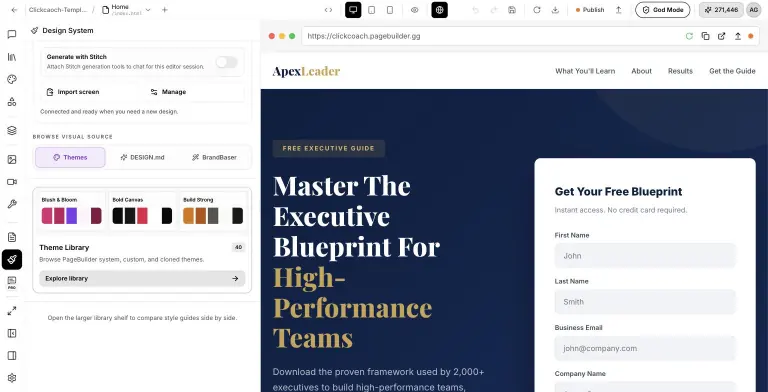
Task: Open code view angle-brackets icon
Action: (x=329, y=10)
